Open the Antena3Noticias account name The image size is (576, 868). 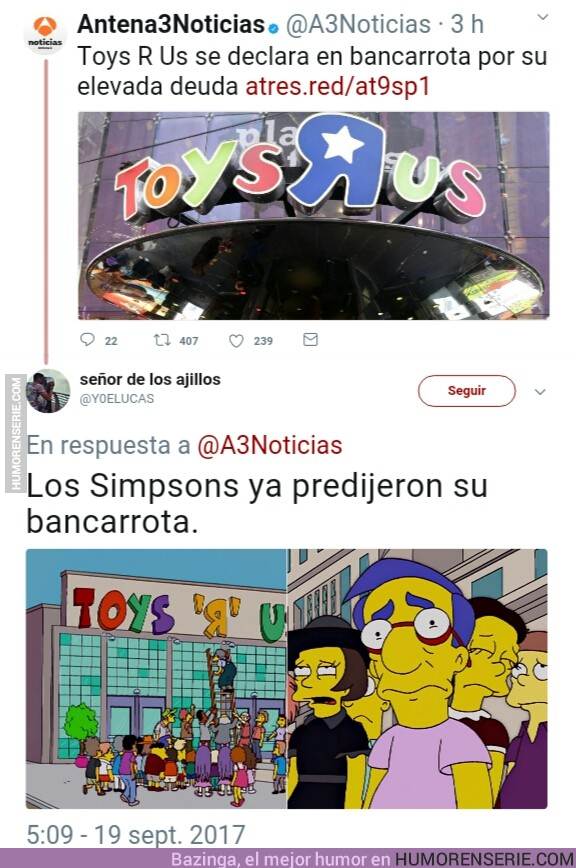point(171,24)
